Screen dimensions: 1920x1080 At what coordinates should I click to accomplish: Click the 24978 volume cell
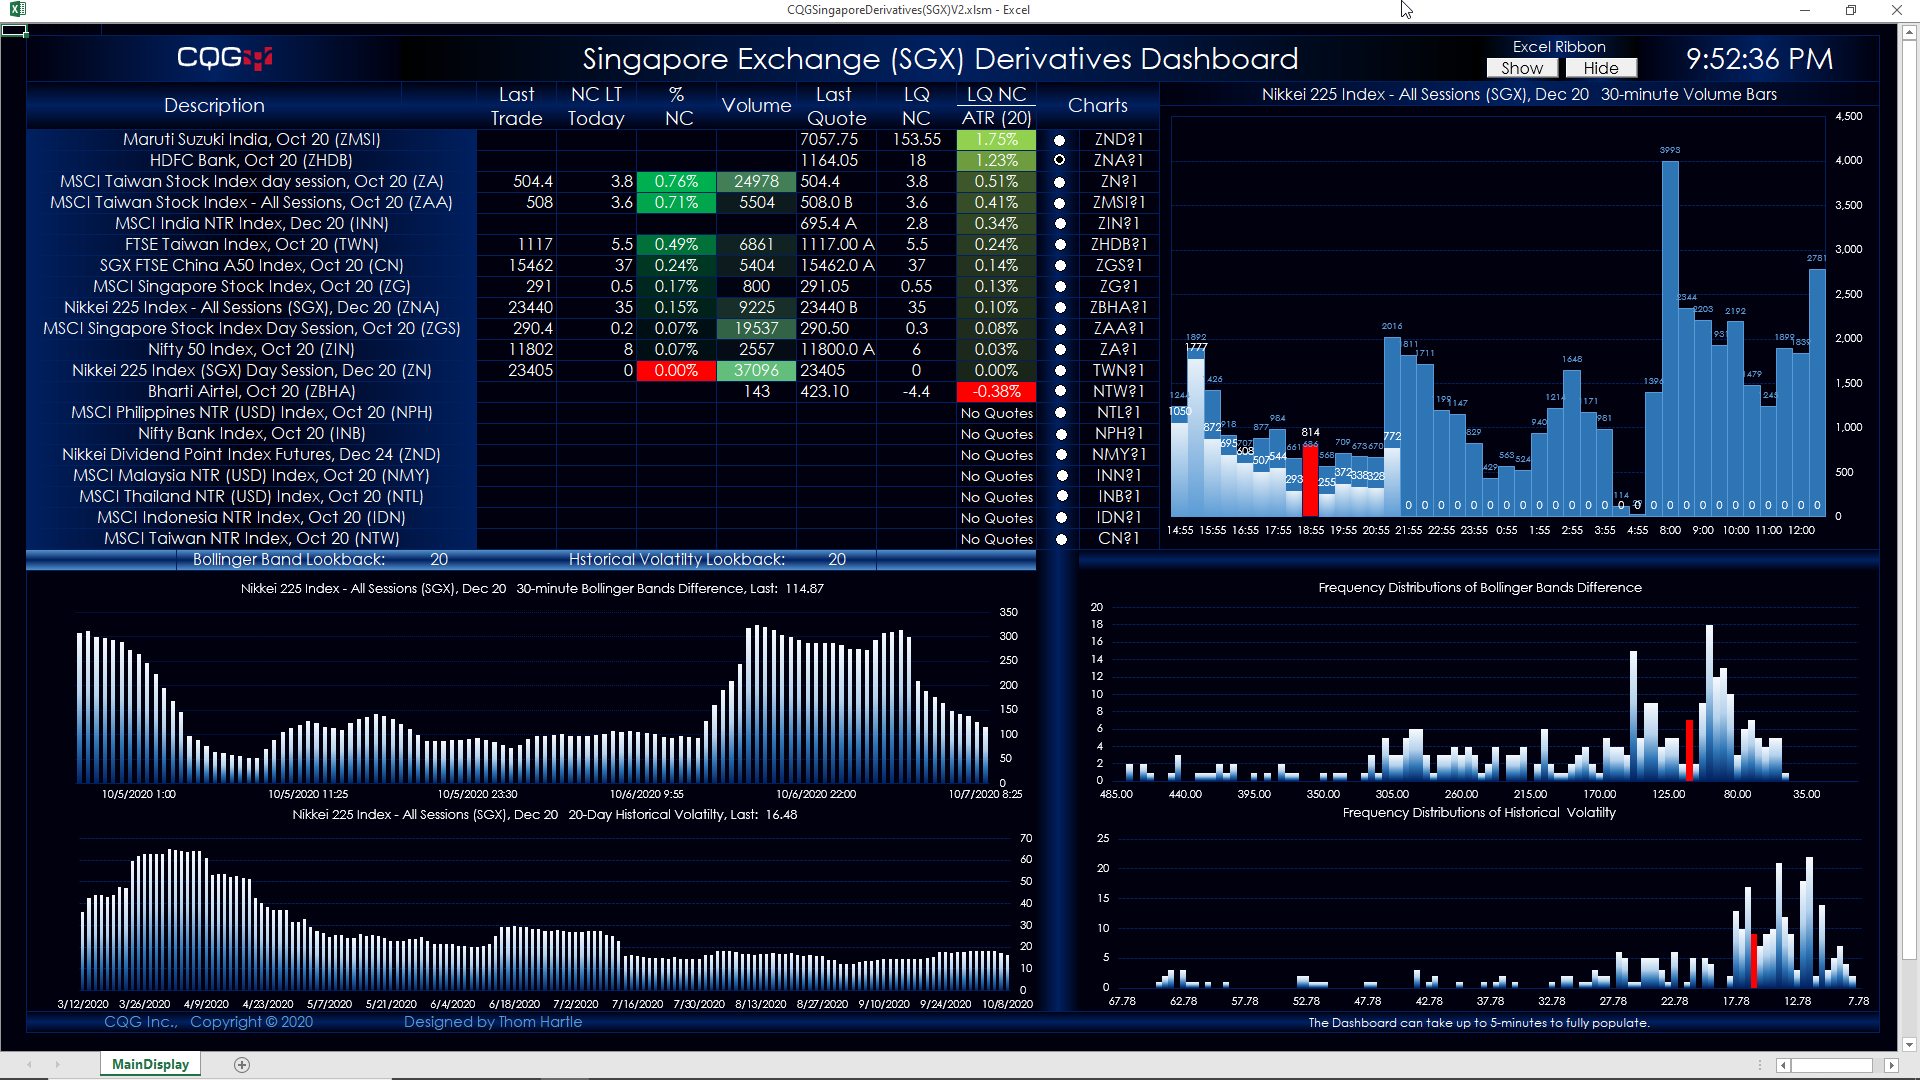756,182
